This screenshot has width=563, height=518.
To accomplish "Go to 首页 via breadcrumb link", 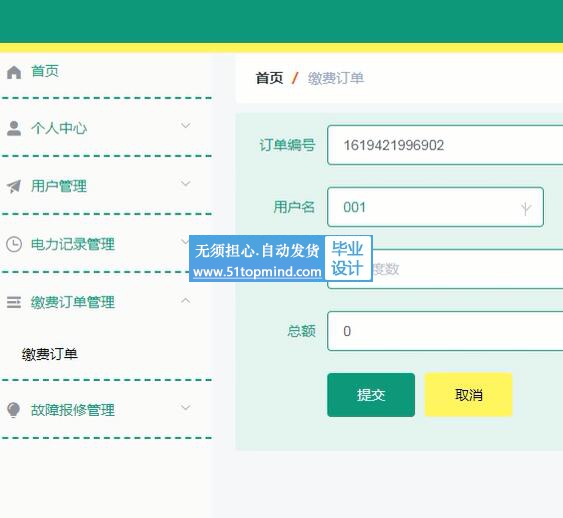I will (x=269, y=78).
